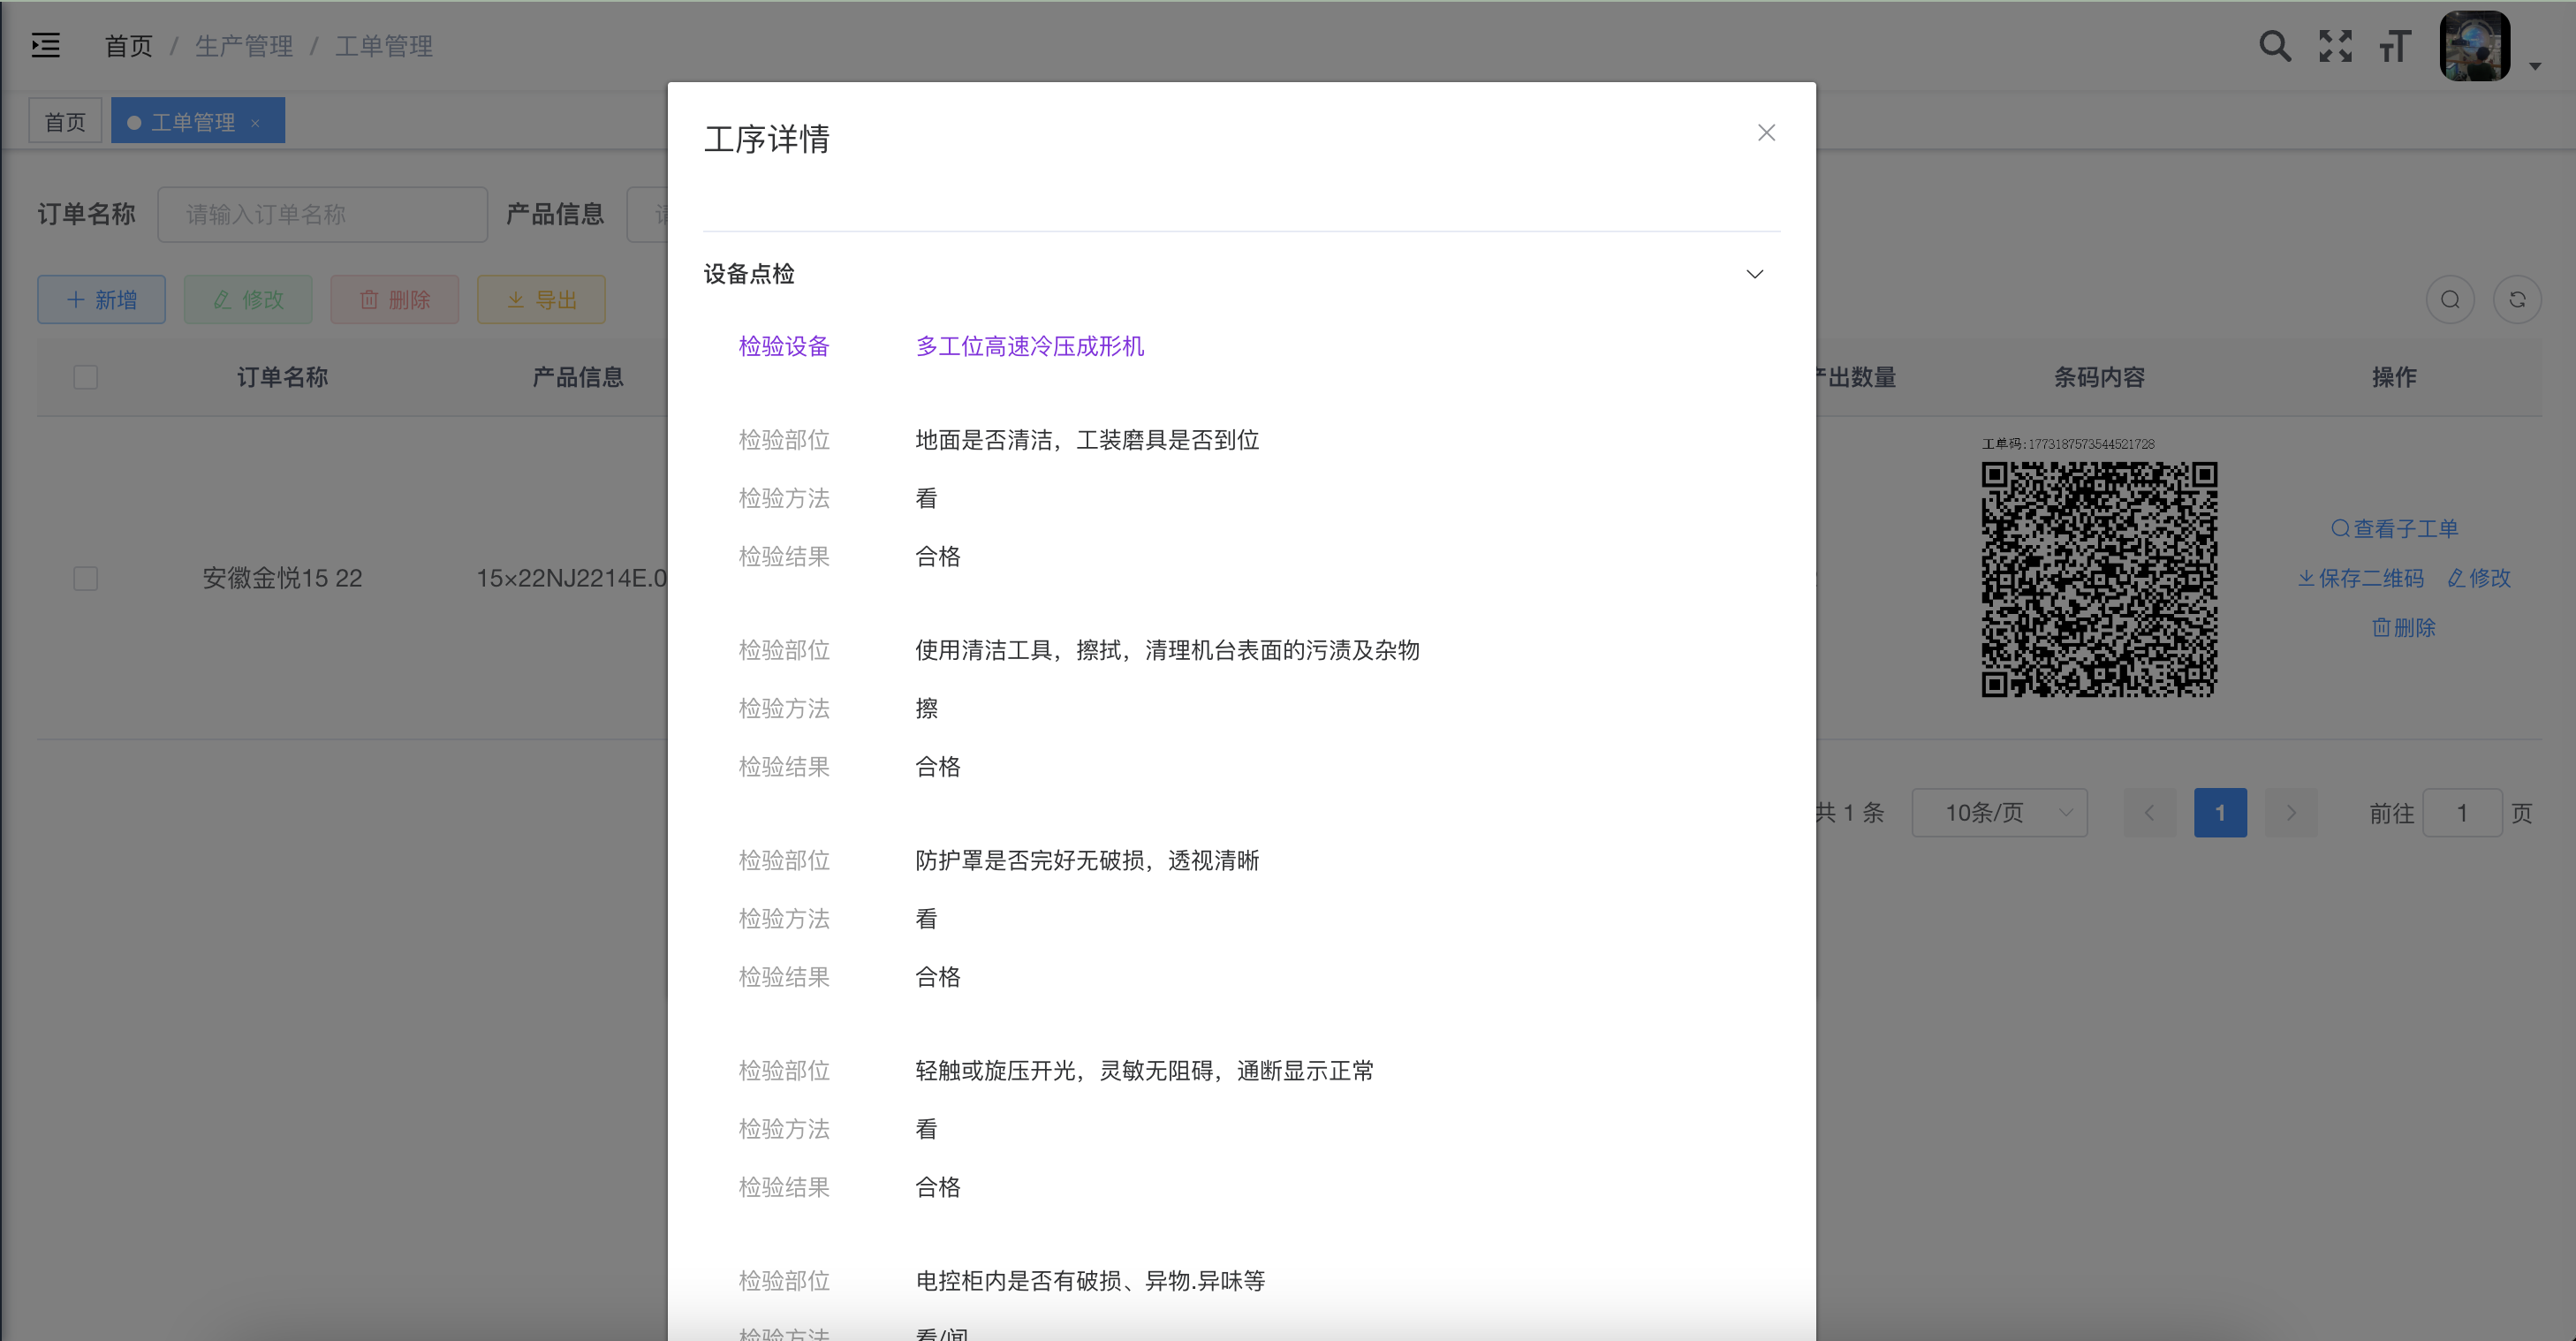Viewport: 2576px width, 1341px height.
Task: Click the 条码内容 column header
Action: [2099, 377]
